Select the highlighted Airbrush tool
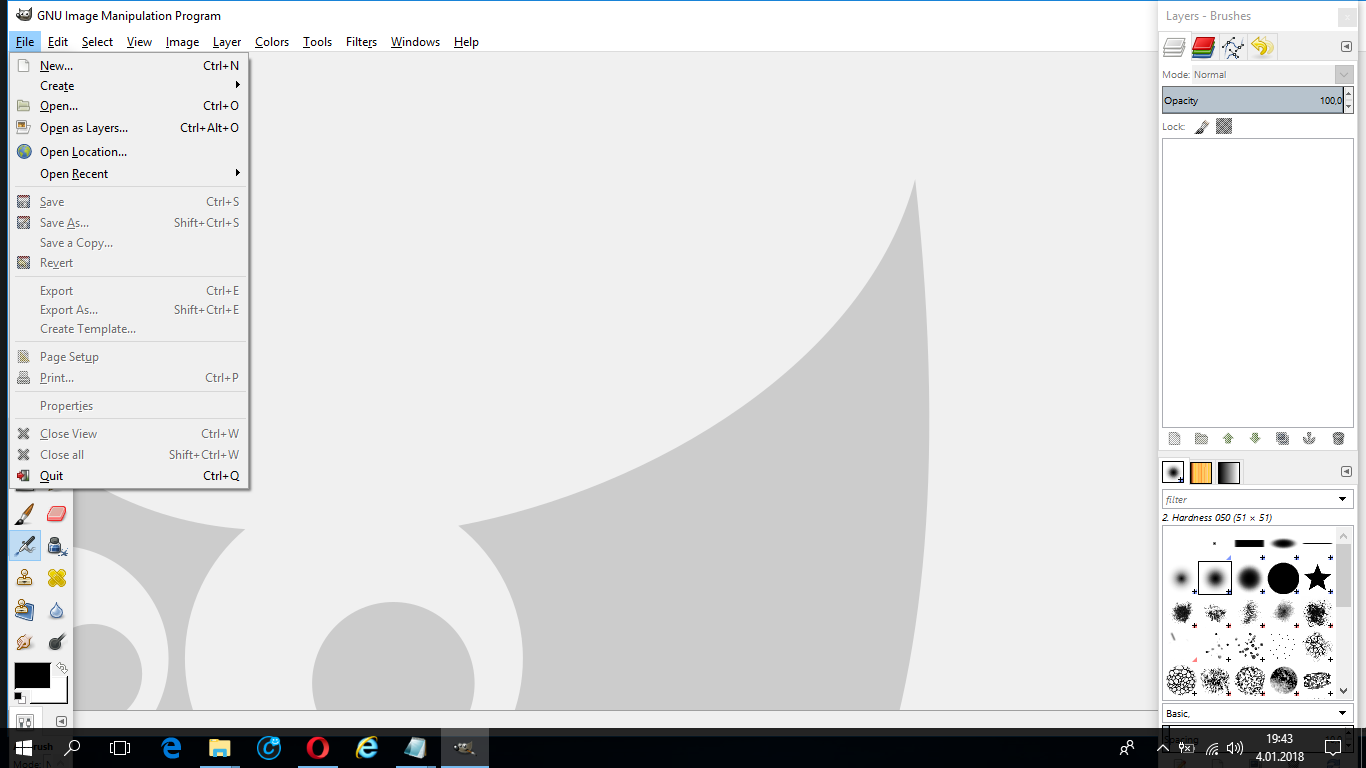 (25, 546)
